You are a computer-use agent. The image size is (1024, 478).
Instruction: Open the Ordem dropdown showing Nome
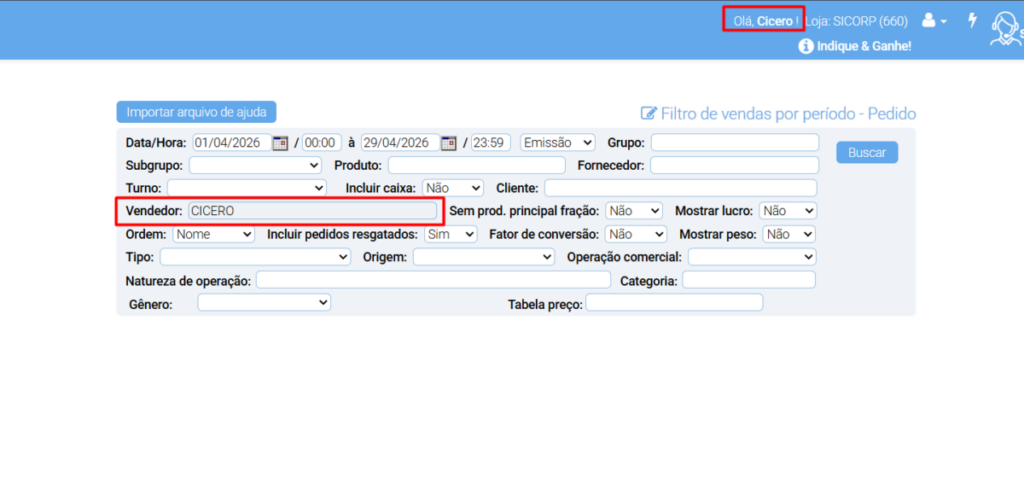click(214, 234)
